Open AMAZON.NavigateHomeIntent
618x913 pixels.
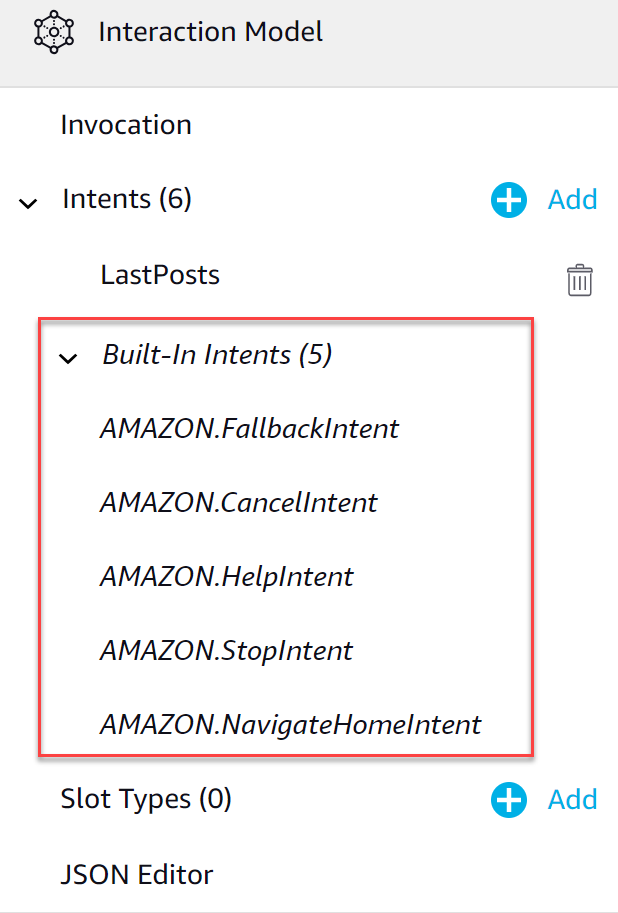290,725
